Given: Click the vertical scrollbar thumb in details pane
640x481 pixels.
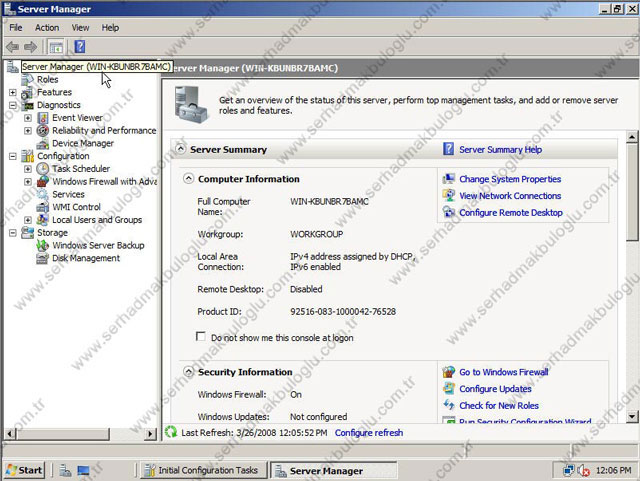Looking at the screenshot, I should (x=631, y=192).
